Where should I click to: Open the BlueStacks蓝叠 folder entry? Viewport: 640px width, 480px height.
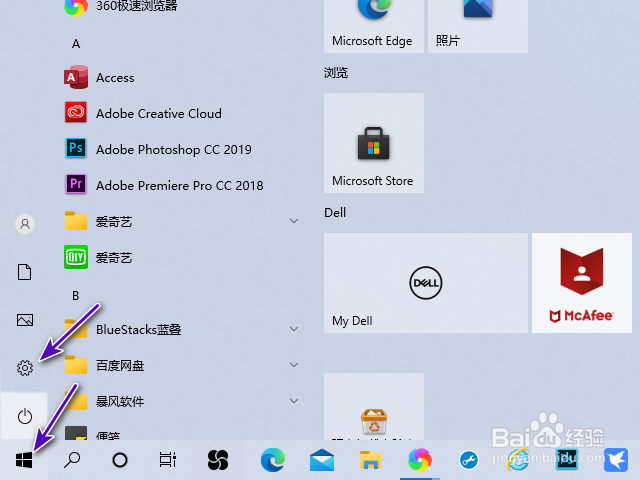click(180, 329)
